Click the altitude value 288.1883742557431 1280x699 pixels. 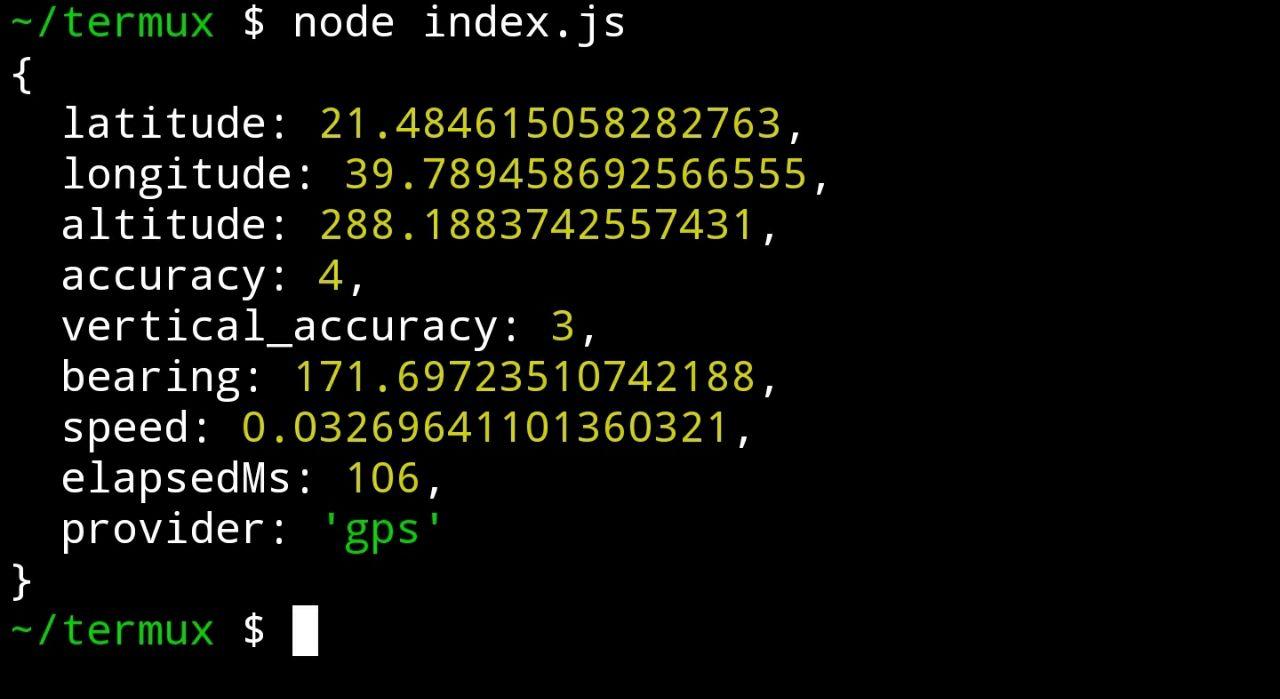pos(537,225)
